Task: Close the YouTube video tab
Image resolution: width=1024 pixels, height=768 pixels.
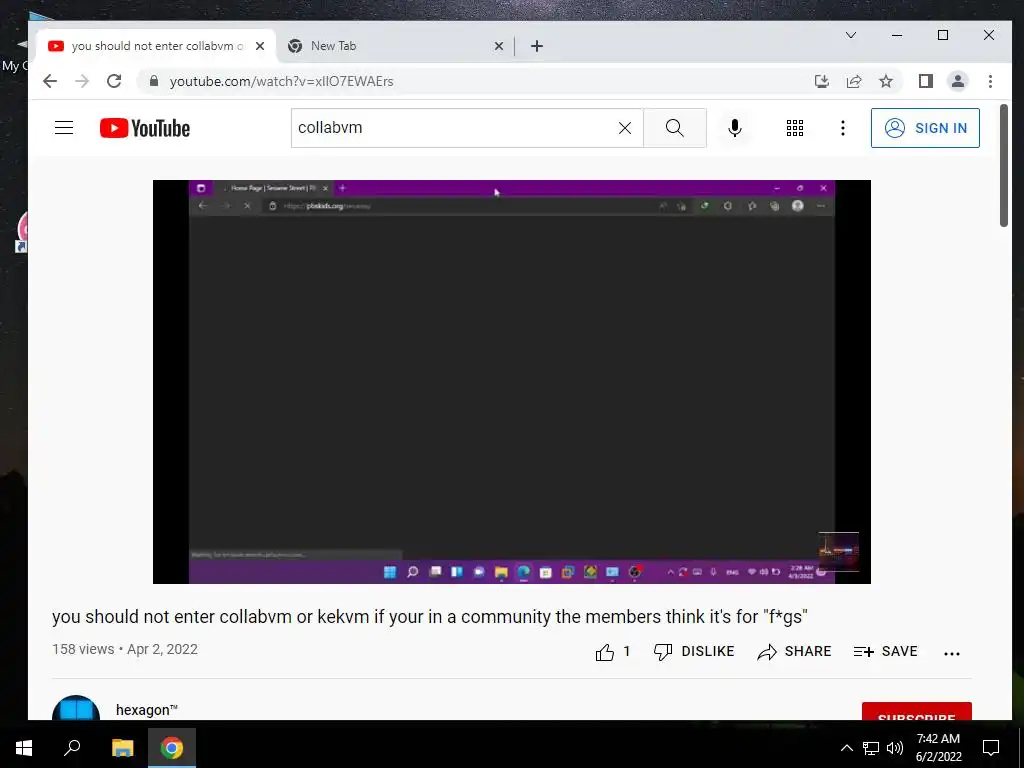Action: coord(260,46)
